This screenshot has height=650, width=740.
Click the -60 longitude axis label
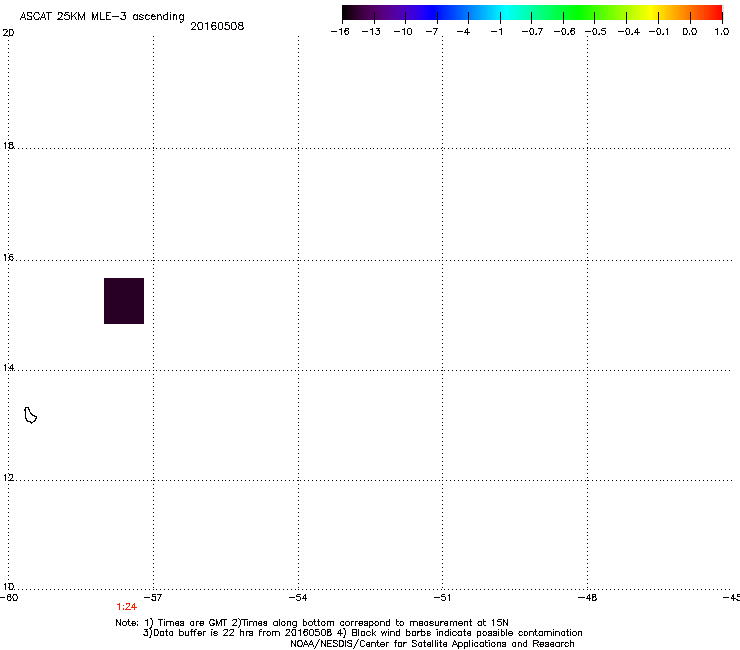point(9,598)
